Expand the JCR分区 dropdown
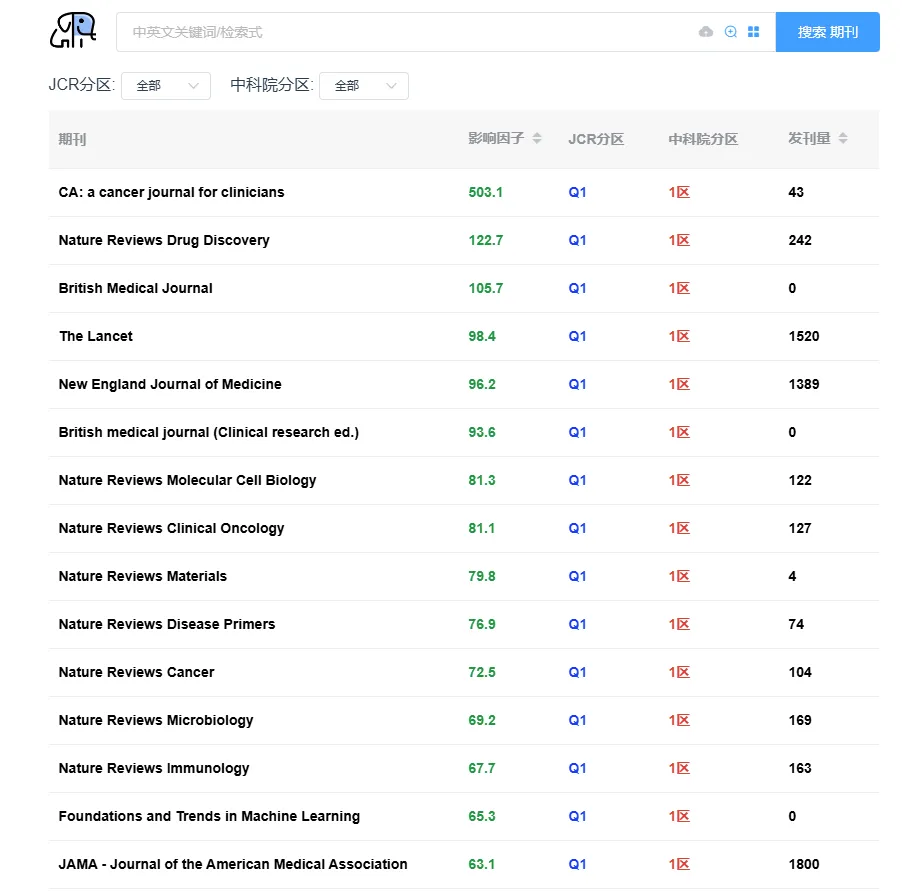Screen dimensions: 902x891 (x=166, y=86)
